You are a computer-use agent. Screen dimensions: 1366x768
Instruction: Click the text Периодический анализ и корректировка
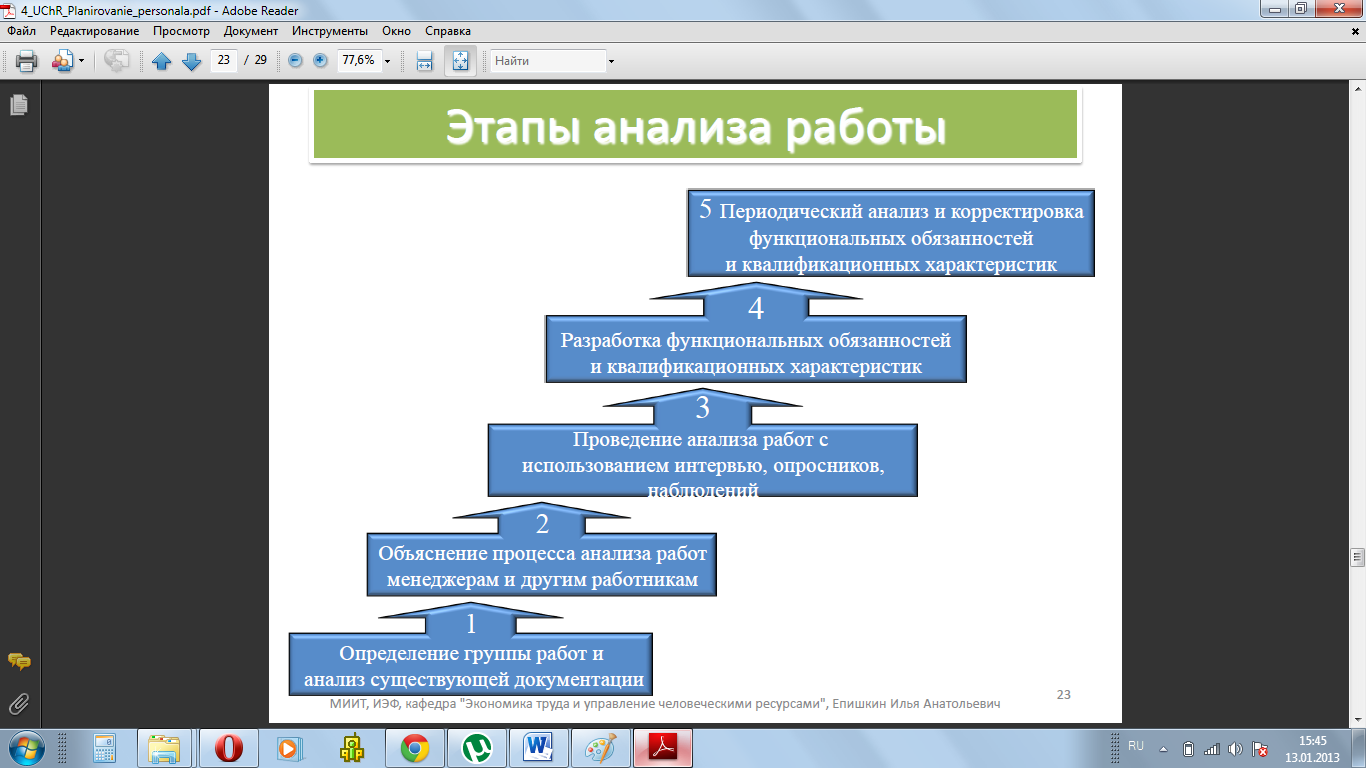pyautogui.click(x=901, y=212)
